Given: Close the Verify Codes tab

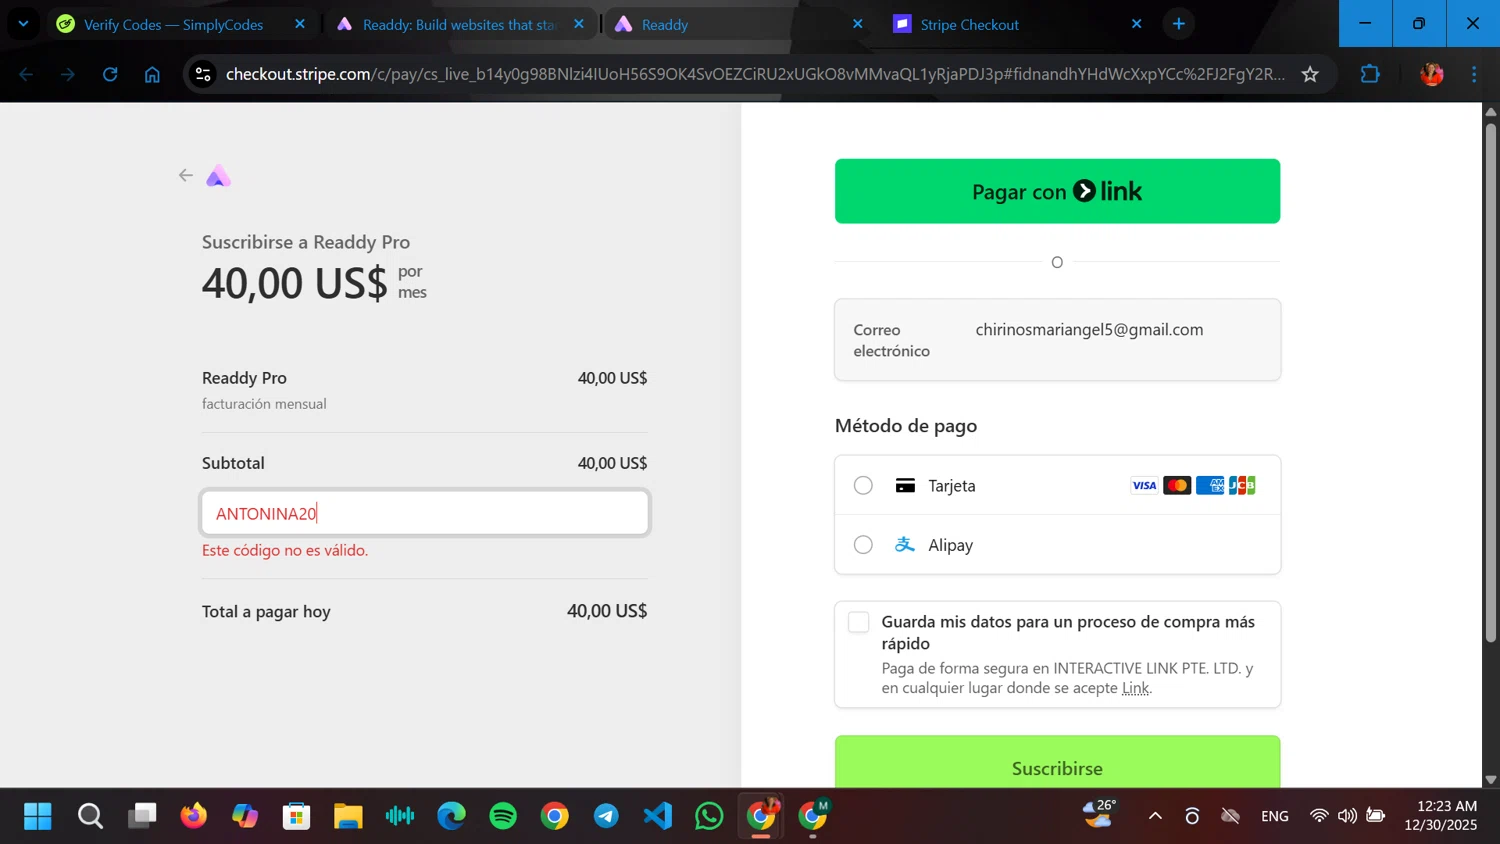Looking at the screenshot, I should [x=300, y=24].
